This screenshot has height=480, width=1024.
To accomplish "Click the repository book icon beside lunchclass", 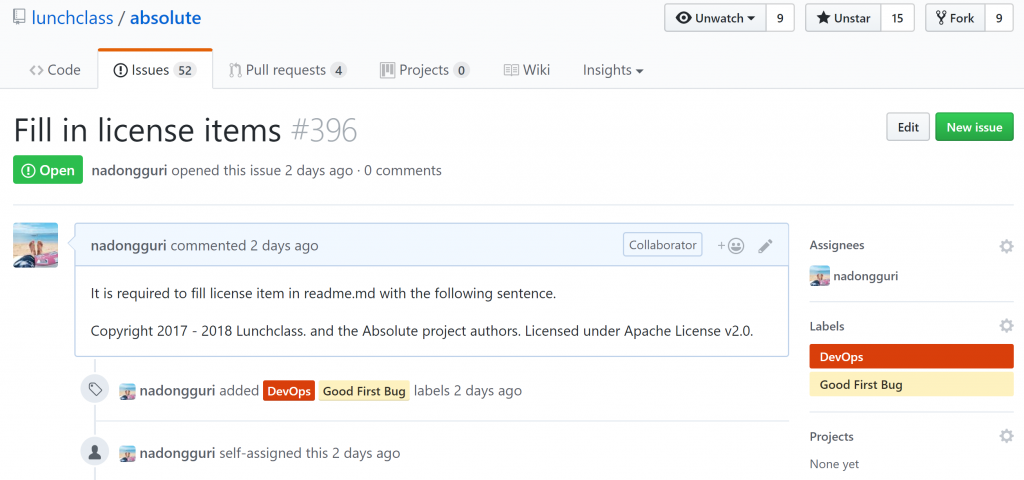I will (20, 18).
